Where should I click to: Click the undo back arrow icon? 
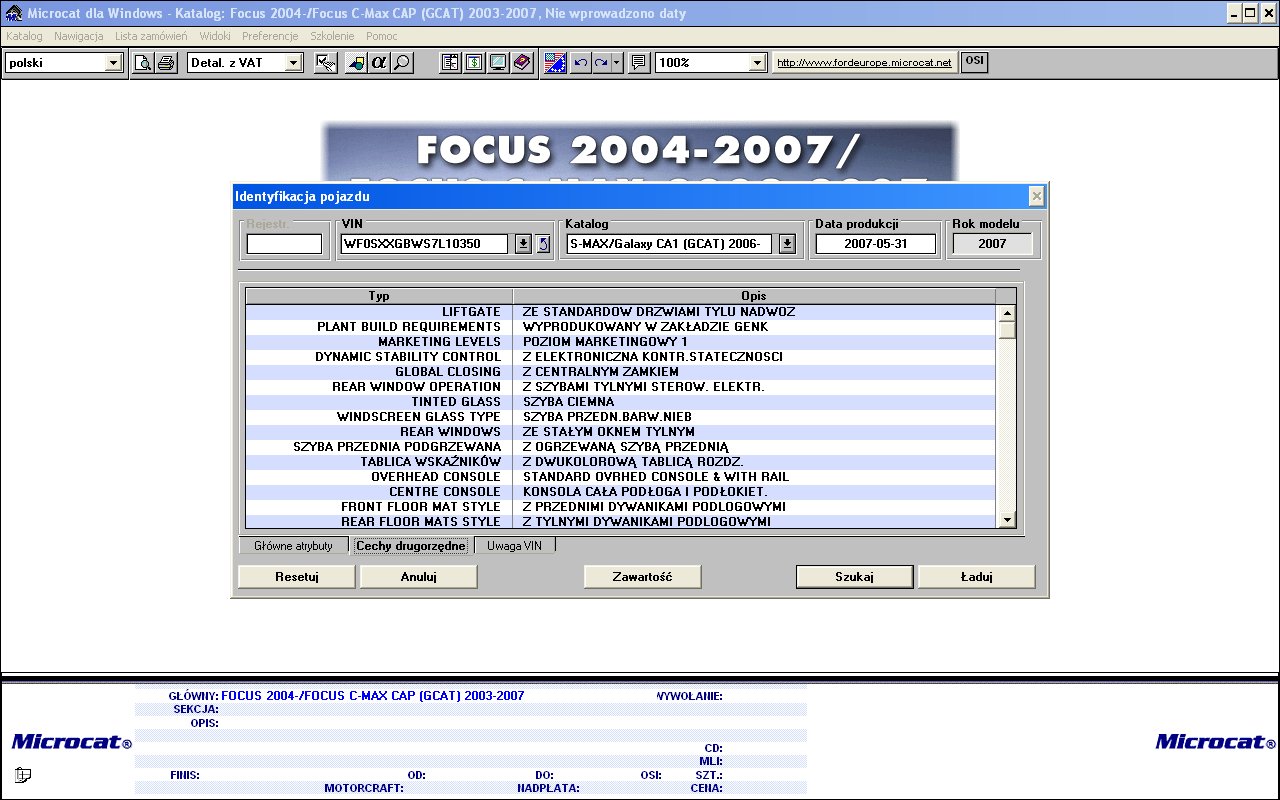coord(580,62)
